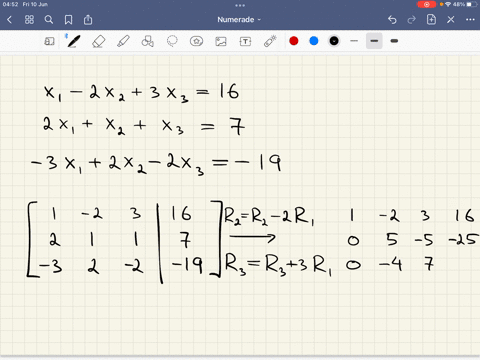Tap the three-dot multitasking control at top
480x360 pixels.
[x=240, y=5]
